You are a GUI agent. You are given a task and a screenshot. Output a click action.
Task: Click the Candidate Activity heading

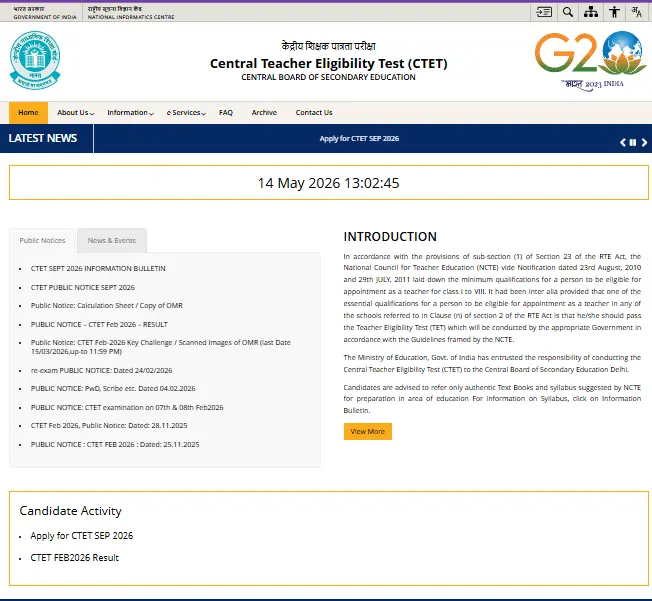click(x=71, y=511)
